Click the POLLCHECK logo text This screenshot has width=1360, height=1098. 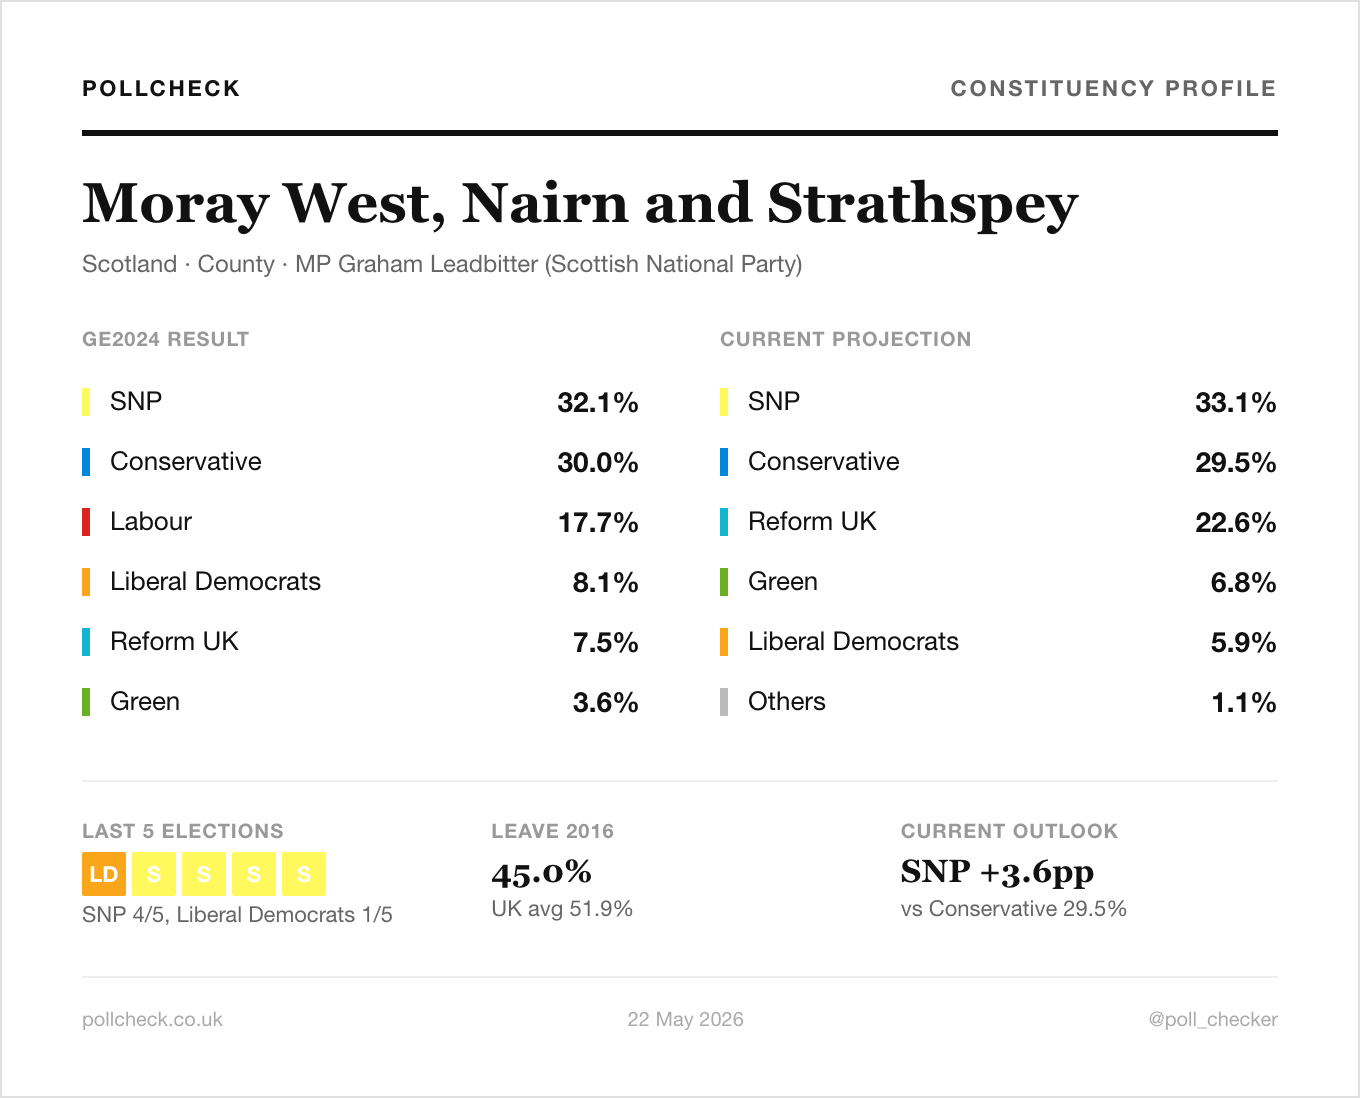[x=161, y=88]
